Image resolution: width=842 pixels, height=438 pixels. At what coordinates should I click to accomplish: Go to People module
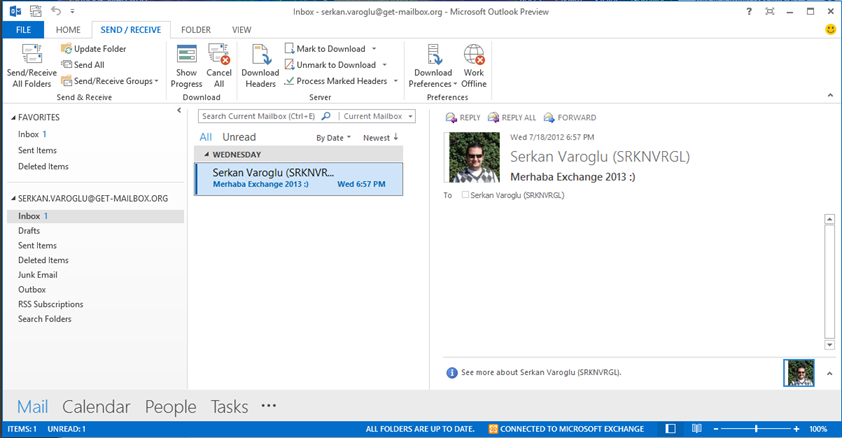tap(170, 407)
